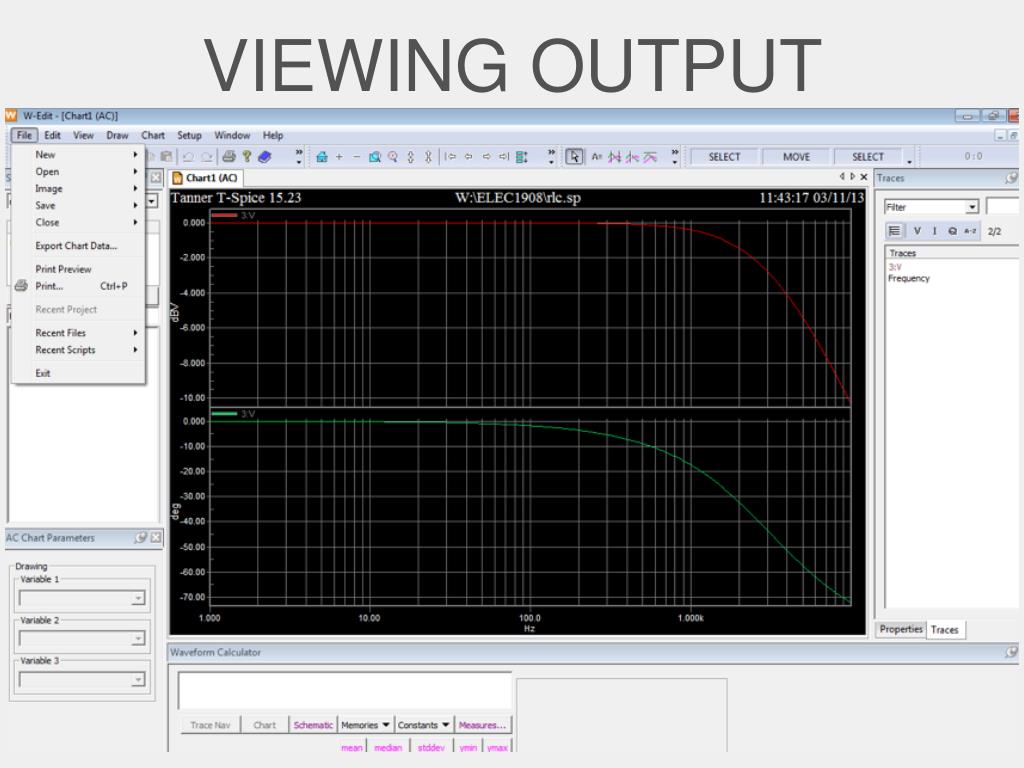This screenshot has height=768, width=1024.
Task: Expand toolbar overflow chevron after slope icon
Action: (x=675, y=156)
